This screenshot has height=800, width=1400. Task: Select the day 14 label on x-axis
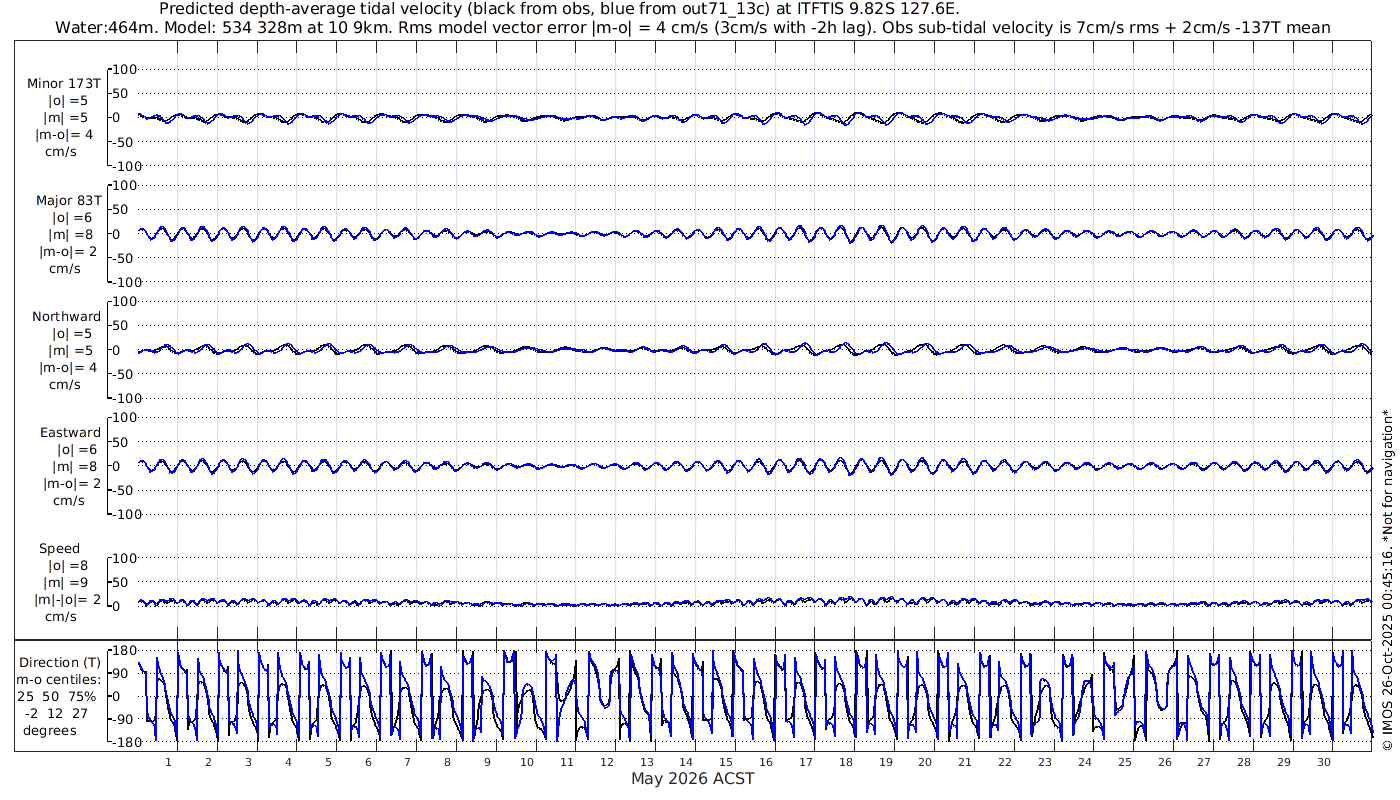[686, 762]
